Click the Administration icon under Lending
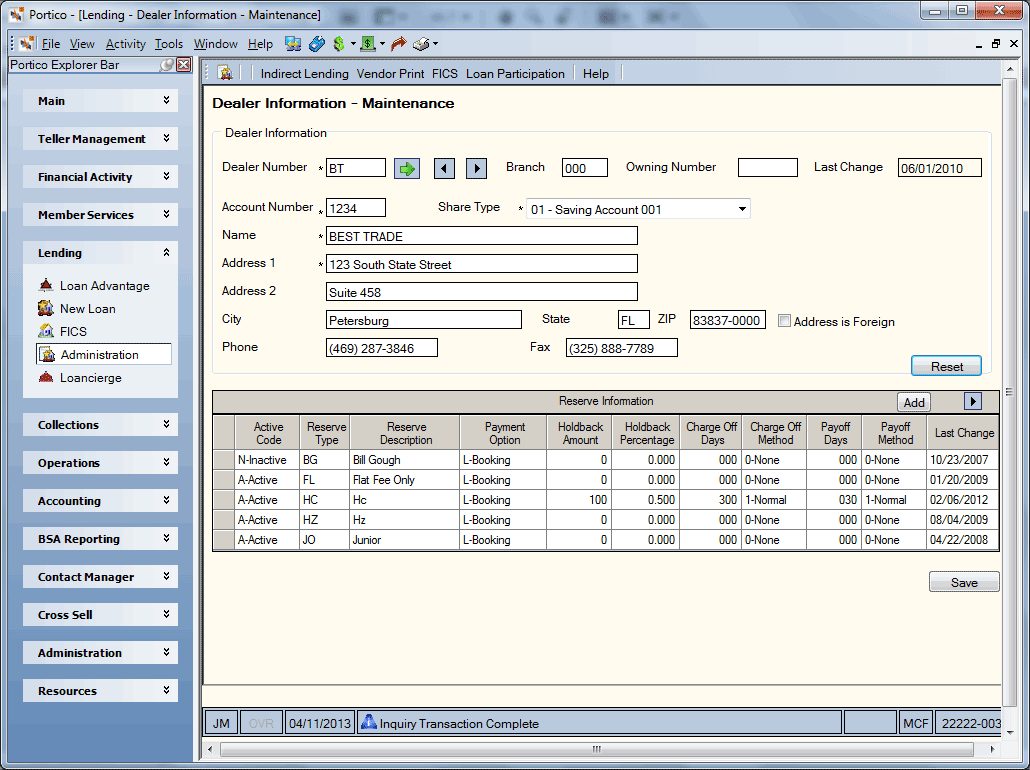This screenshot has height=770, width=1030. click(47, 354)
